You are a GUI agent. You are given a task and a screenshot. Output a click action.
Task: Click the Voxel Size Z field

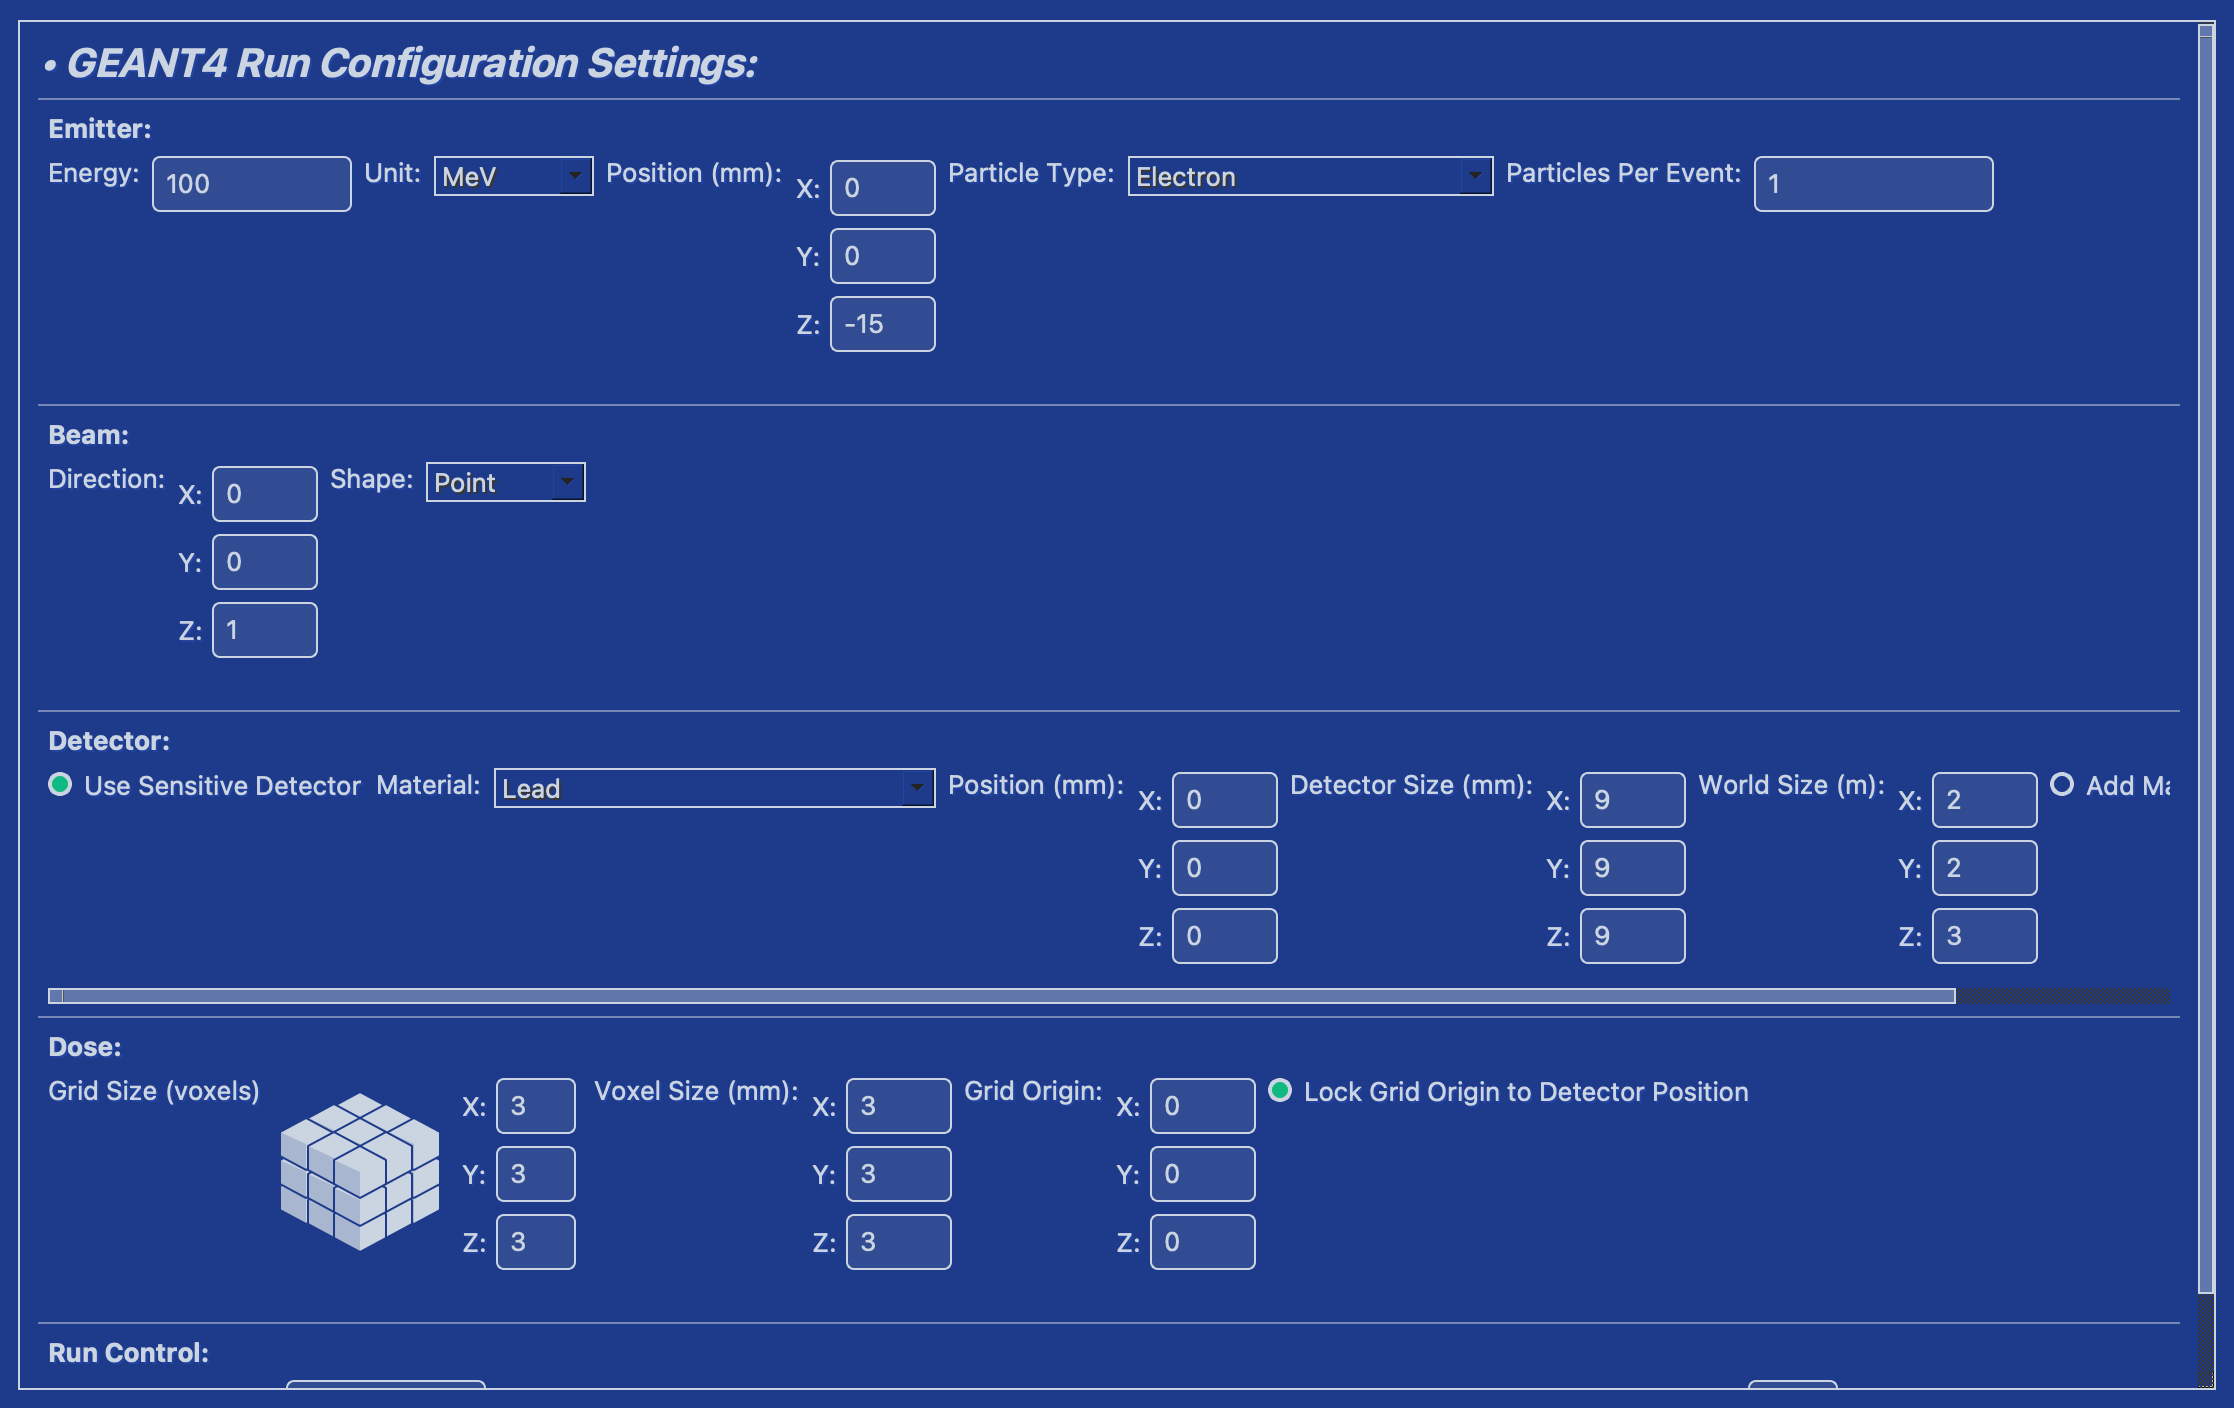click(899, 1242)
